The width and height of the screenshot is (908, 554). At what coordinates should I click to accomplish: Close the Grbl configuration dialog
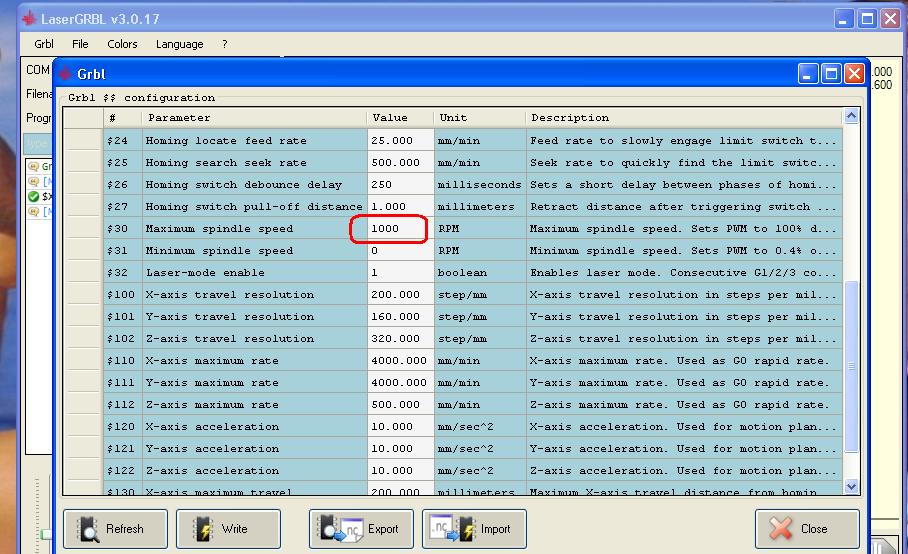tap(806, 529)
